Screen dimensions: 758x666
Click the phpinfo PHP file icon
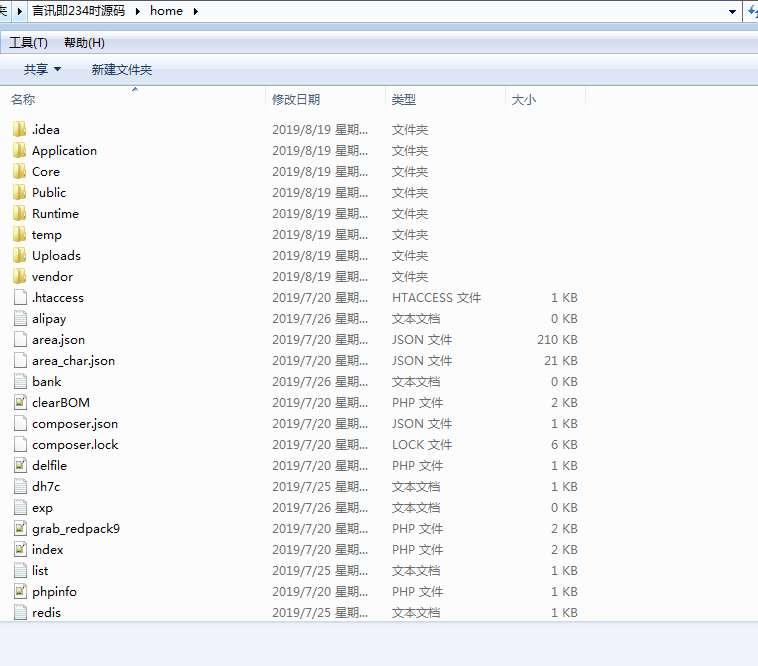20,592
